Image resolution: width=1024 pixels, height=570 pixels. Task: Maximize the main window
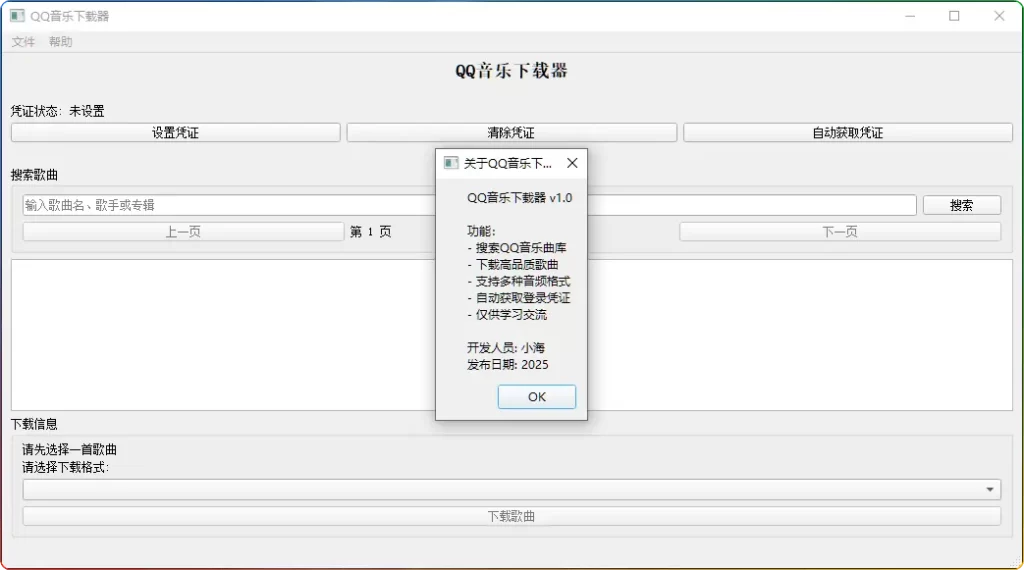(954, 16)
